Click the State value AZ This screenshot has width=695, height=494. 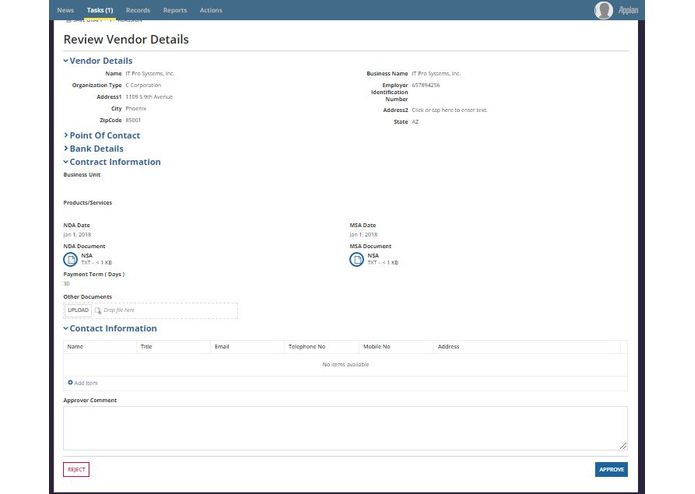click(415, 122)
